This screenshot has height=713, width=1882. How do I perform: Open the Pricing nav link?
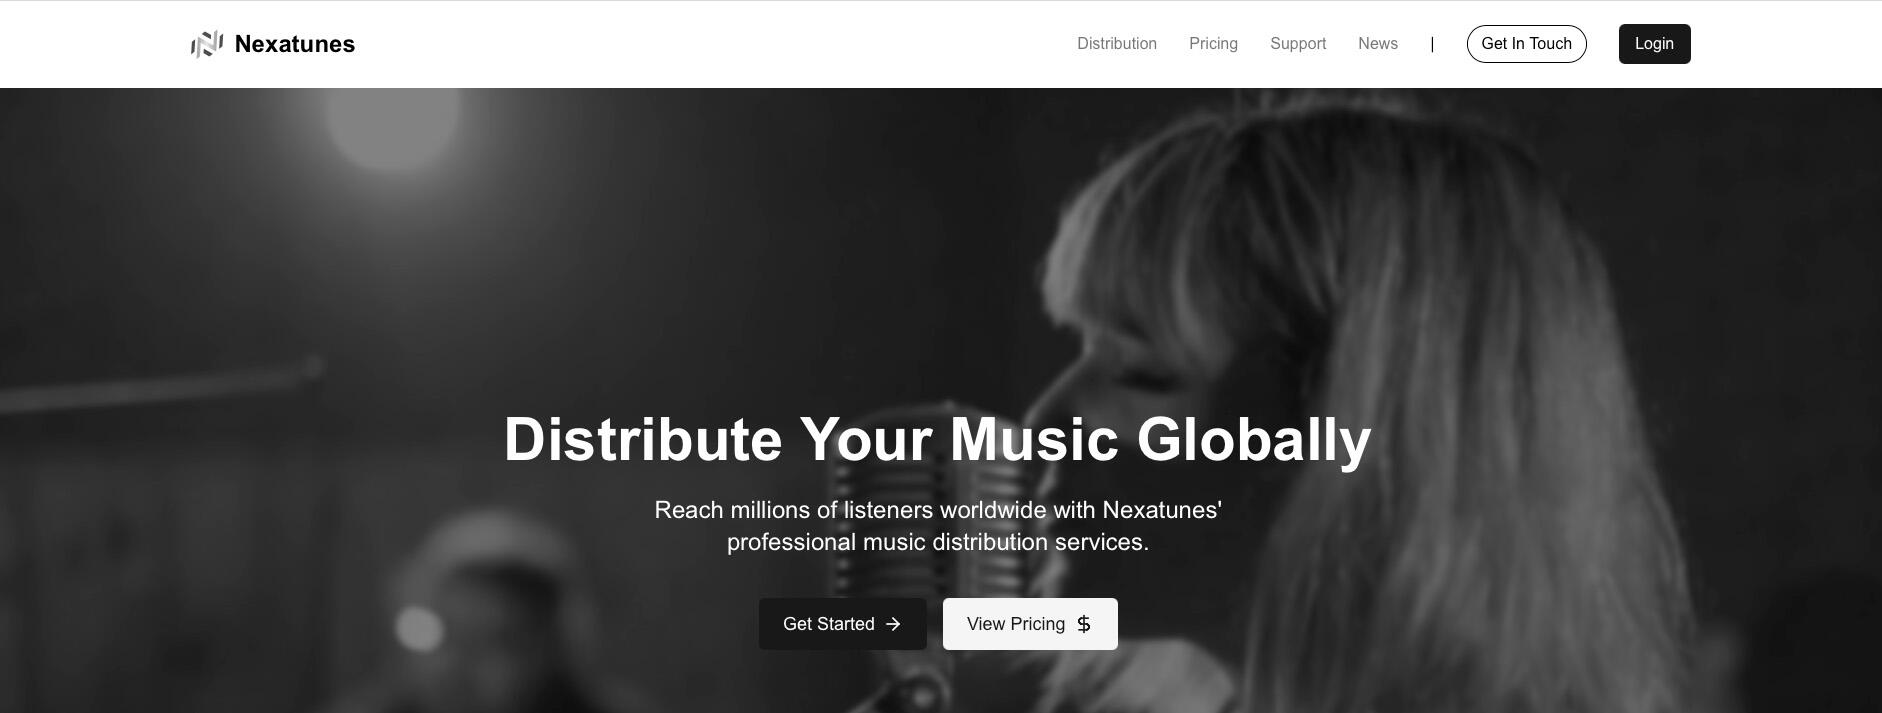1213,44
